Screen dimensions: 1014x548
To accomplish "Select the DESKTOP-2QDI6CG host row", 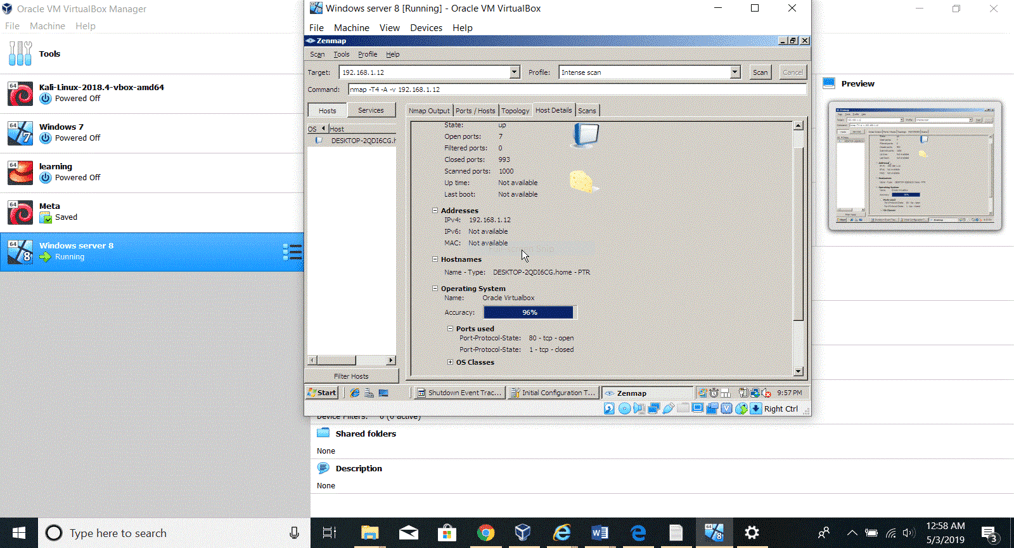I will point(352,140).
